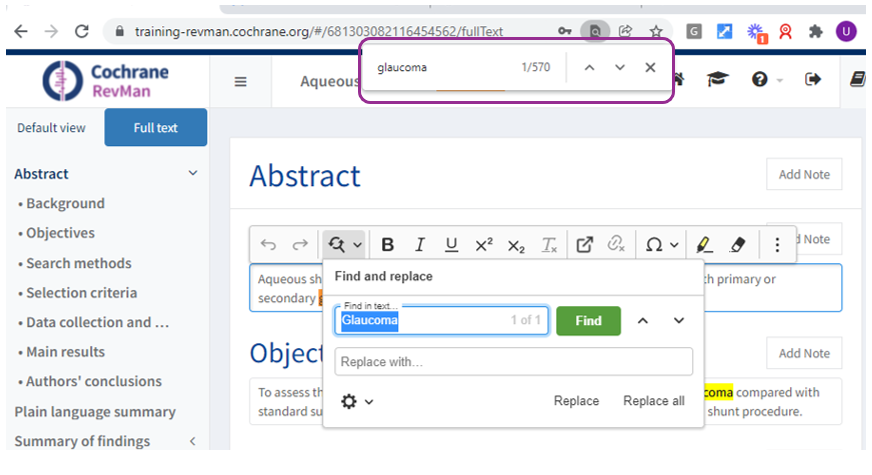The width and height of the screenshot is (872, 475).
Task: Click the Replace with input field
Action: click(513, 361)
